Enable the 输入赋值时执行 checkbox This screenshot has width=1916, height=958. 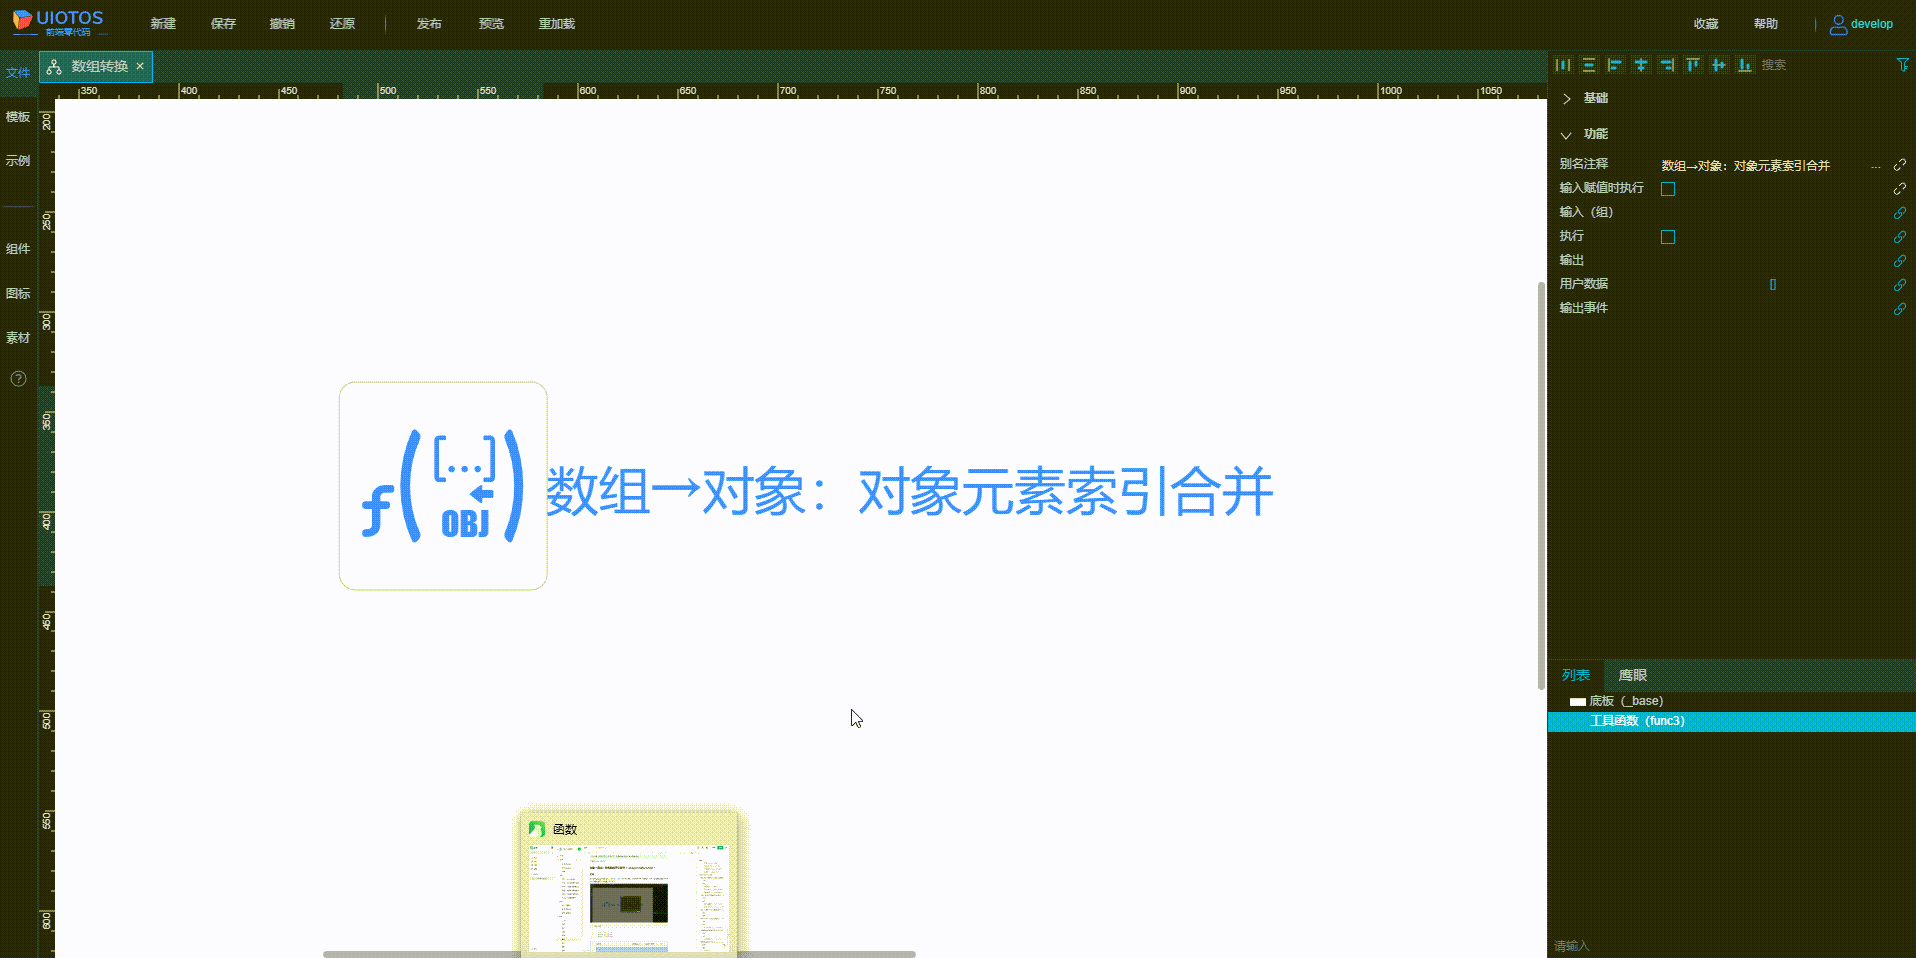point(1668,188)
